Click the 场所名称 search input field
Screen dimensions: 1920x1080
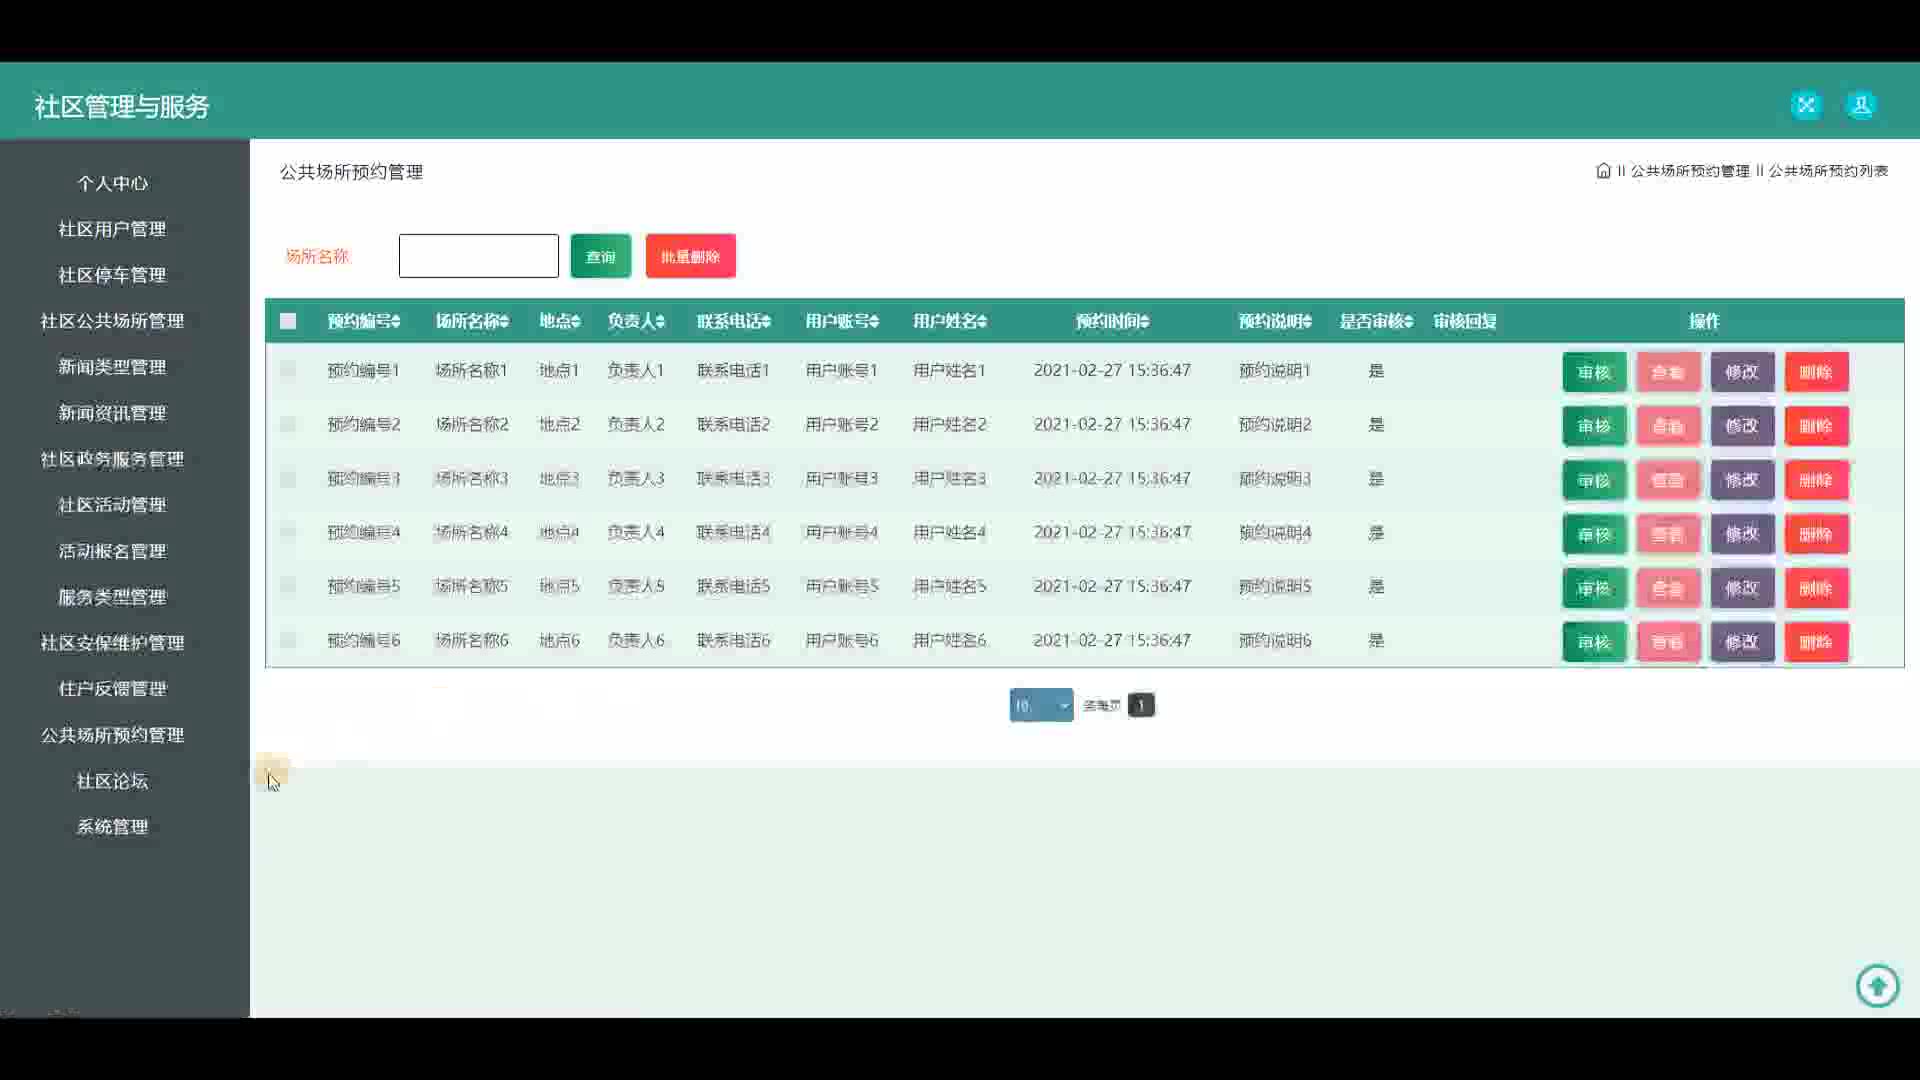[478, 256]
